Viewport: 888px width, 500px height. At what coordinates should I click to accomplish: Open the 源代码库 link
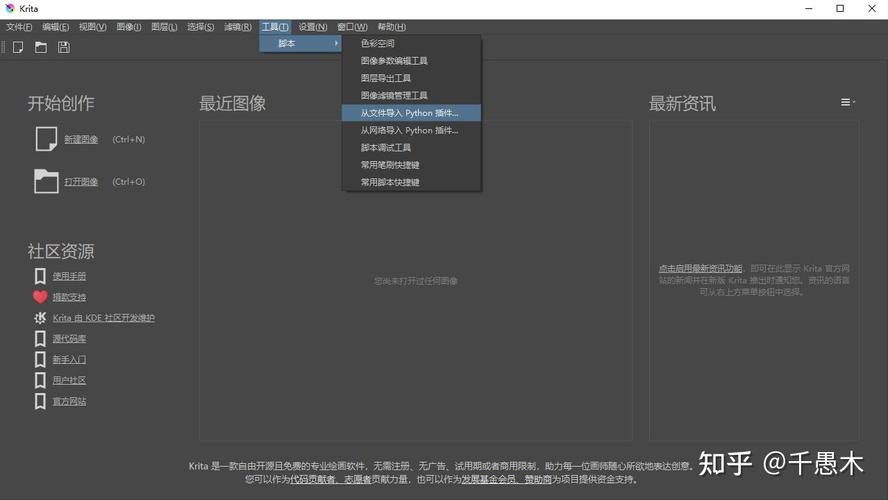(69, 339)
